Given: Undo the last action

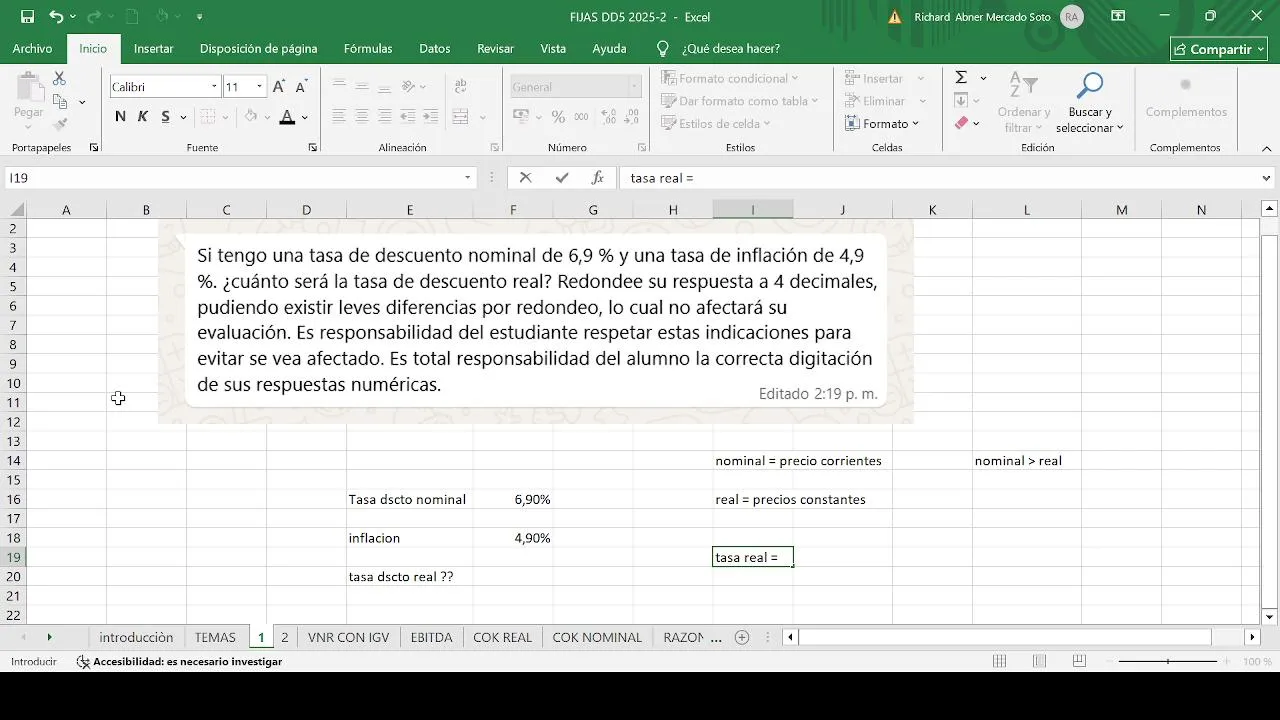Looking at the screenshot, I should coord(56,17).
